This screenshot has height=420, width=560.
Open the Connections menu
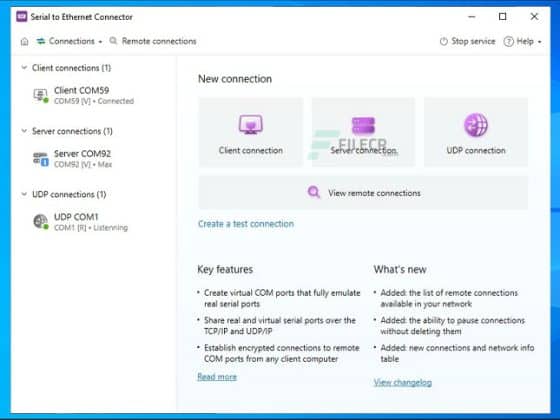[x=69, y=41]
